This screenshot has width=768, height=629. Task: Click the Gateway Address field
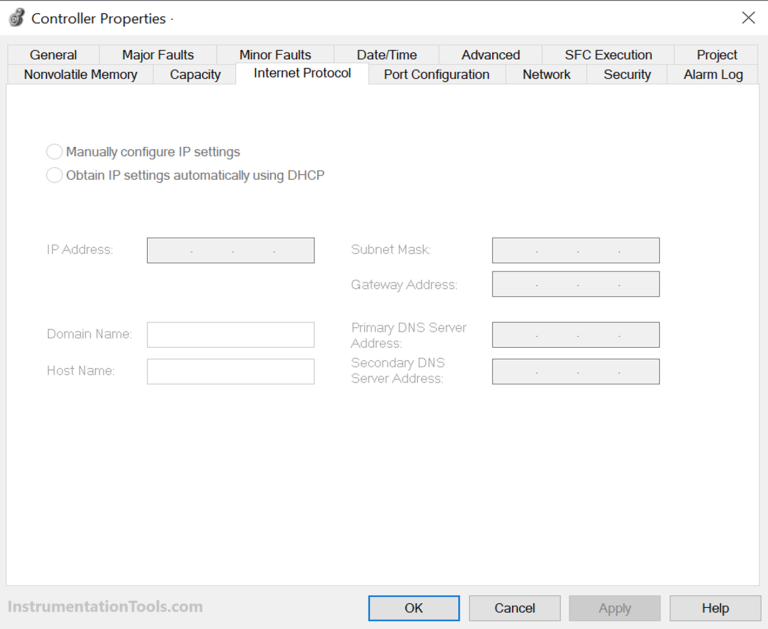[576, 284]
